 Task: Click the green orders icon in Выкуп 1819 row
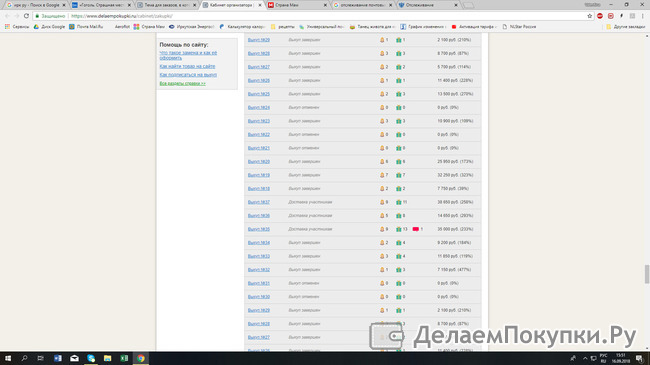pyautogui.click(x=398, y=175)
